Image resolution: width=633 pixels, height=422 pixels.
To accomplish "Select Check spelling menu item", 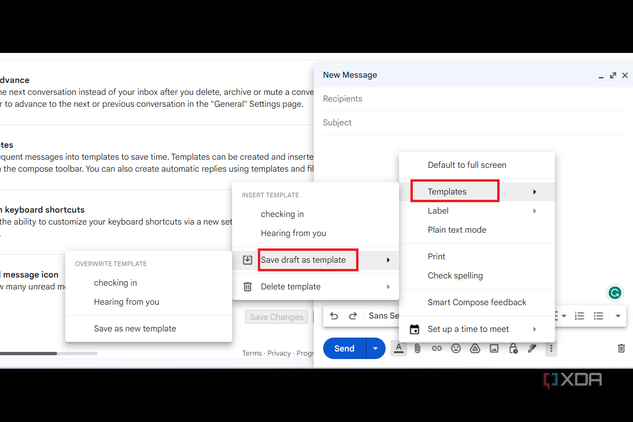I will 477,275.
